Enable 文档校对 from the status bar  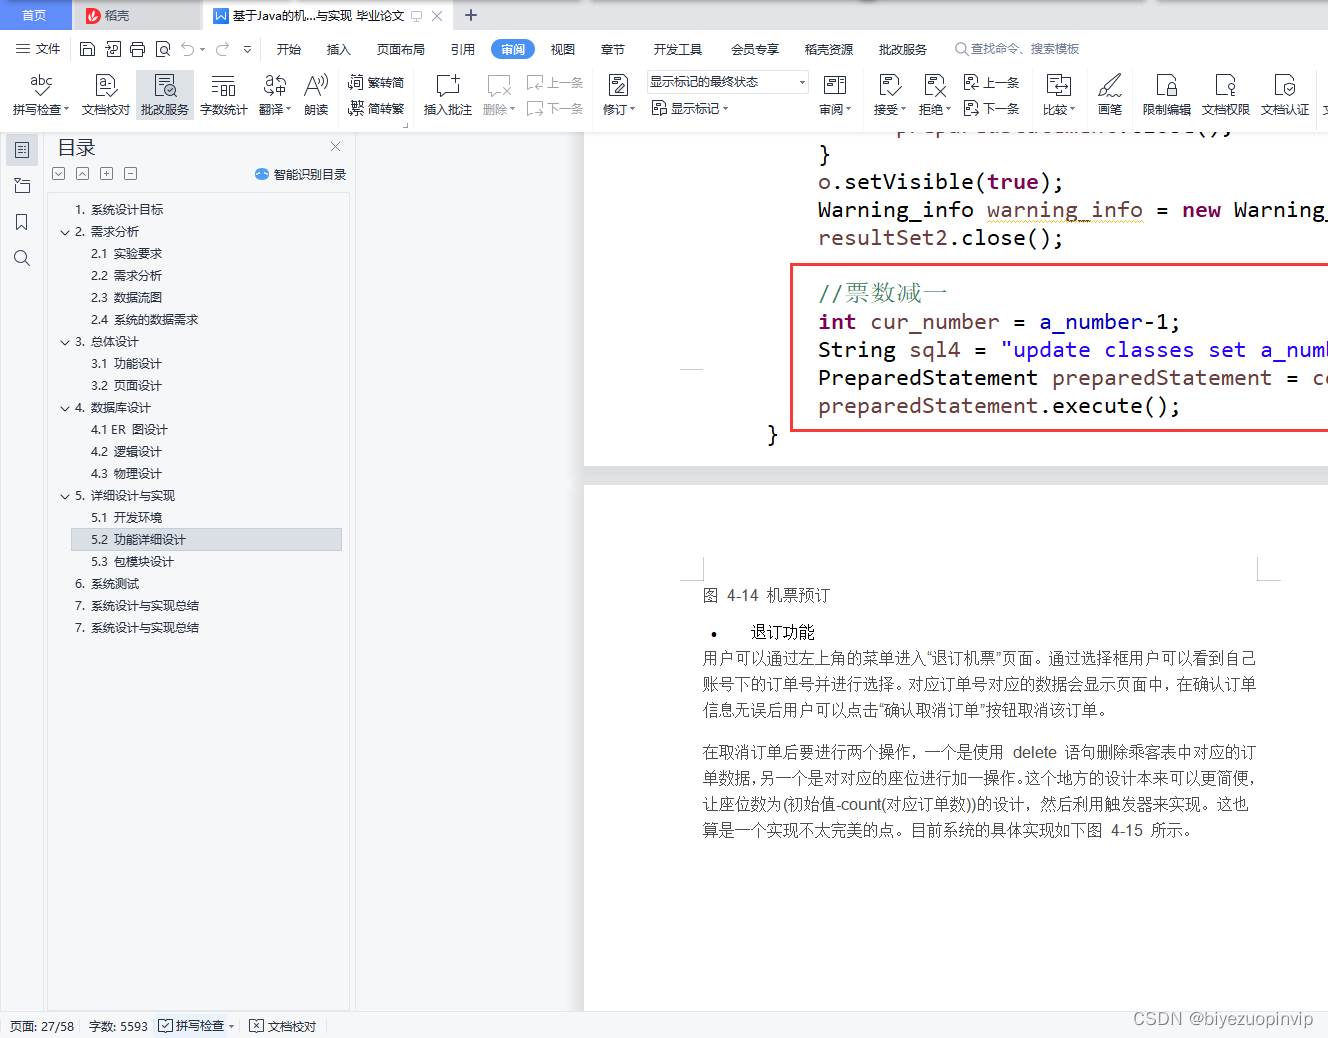coord(283,1025)
